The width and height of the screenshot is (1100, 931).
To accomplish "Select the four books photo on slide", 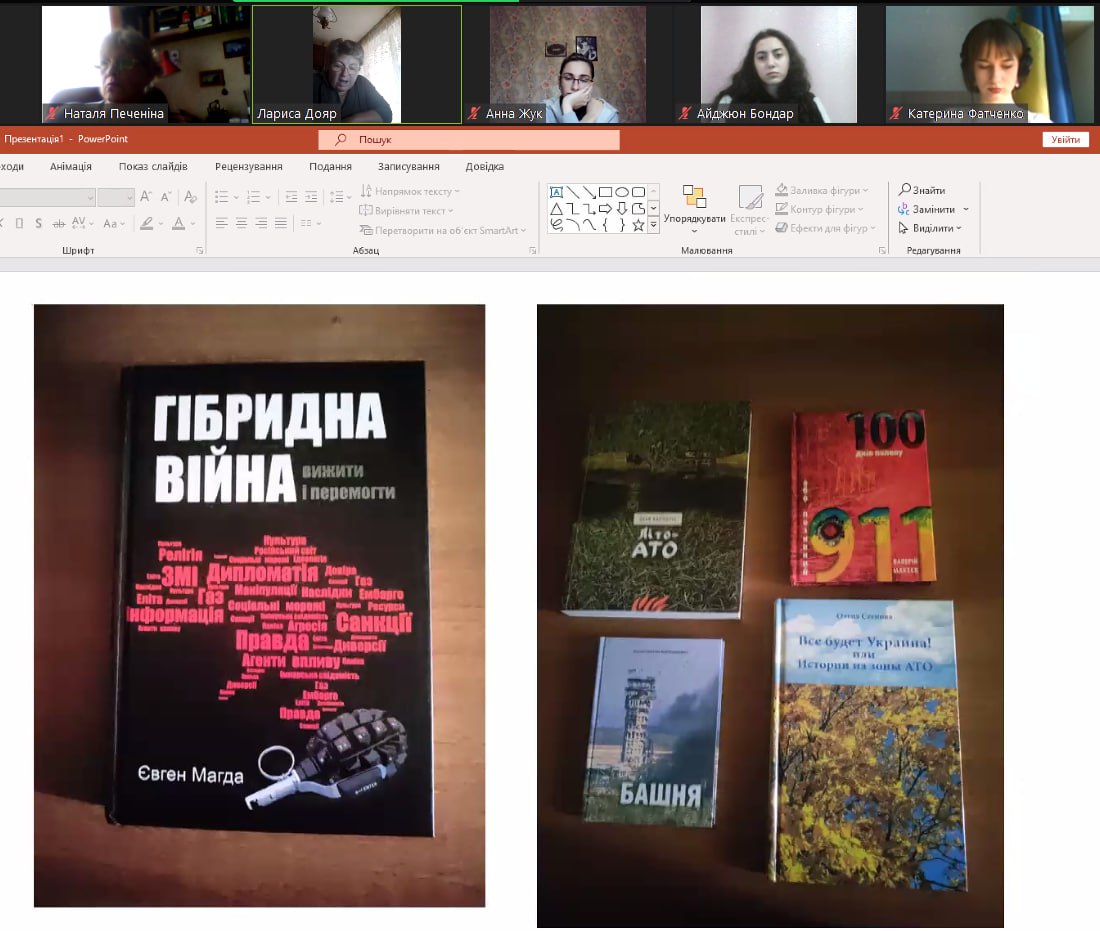I will point(770,615).
